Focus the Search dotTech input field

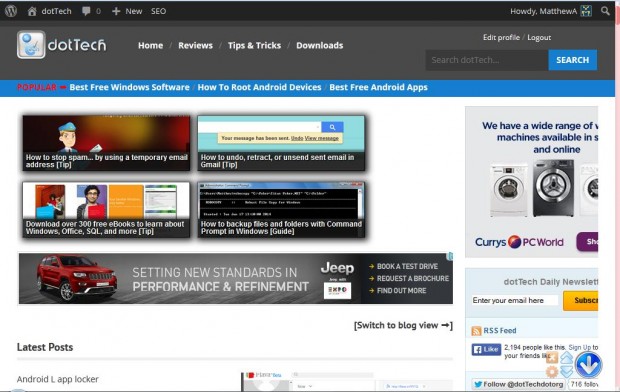tap(487, 60)
